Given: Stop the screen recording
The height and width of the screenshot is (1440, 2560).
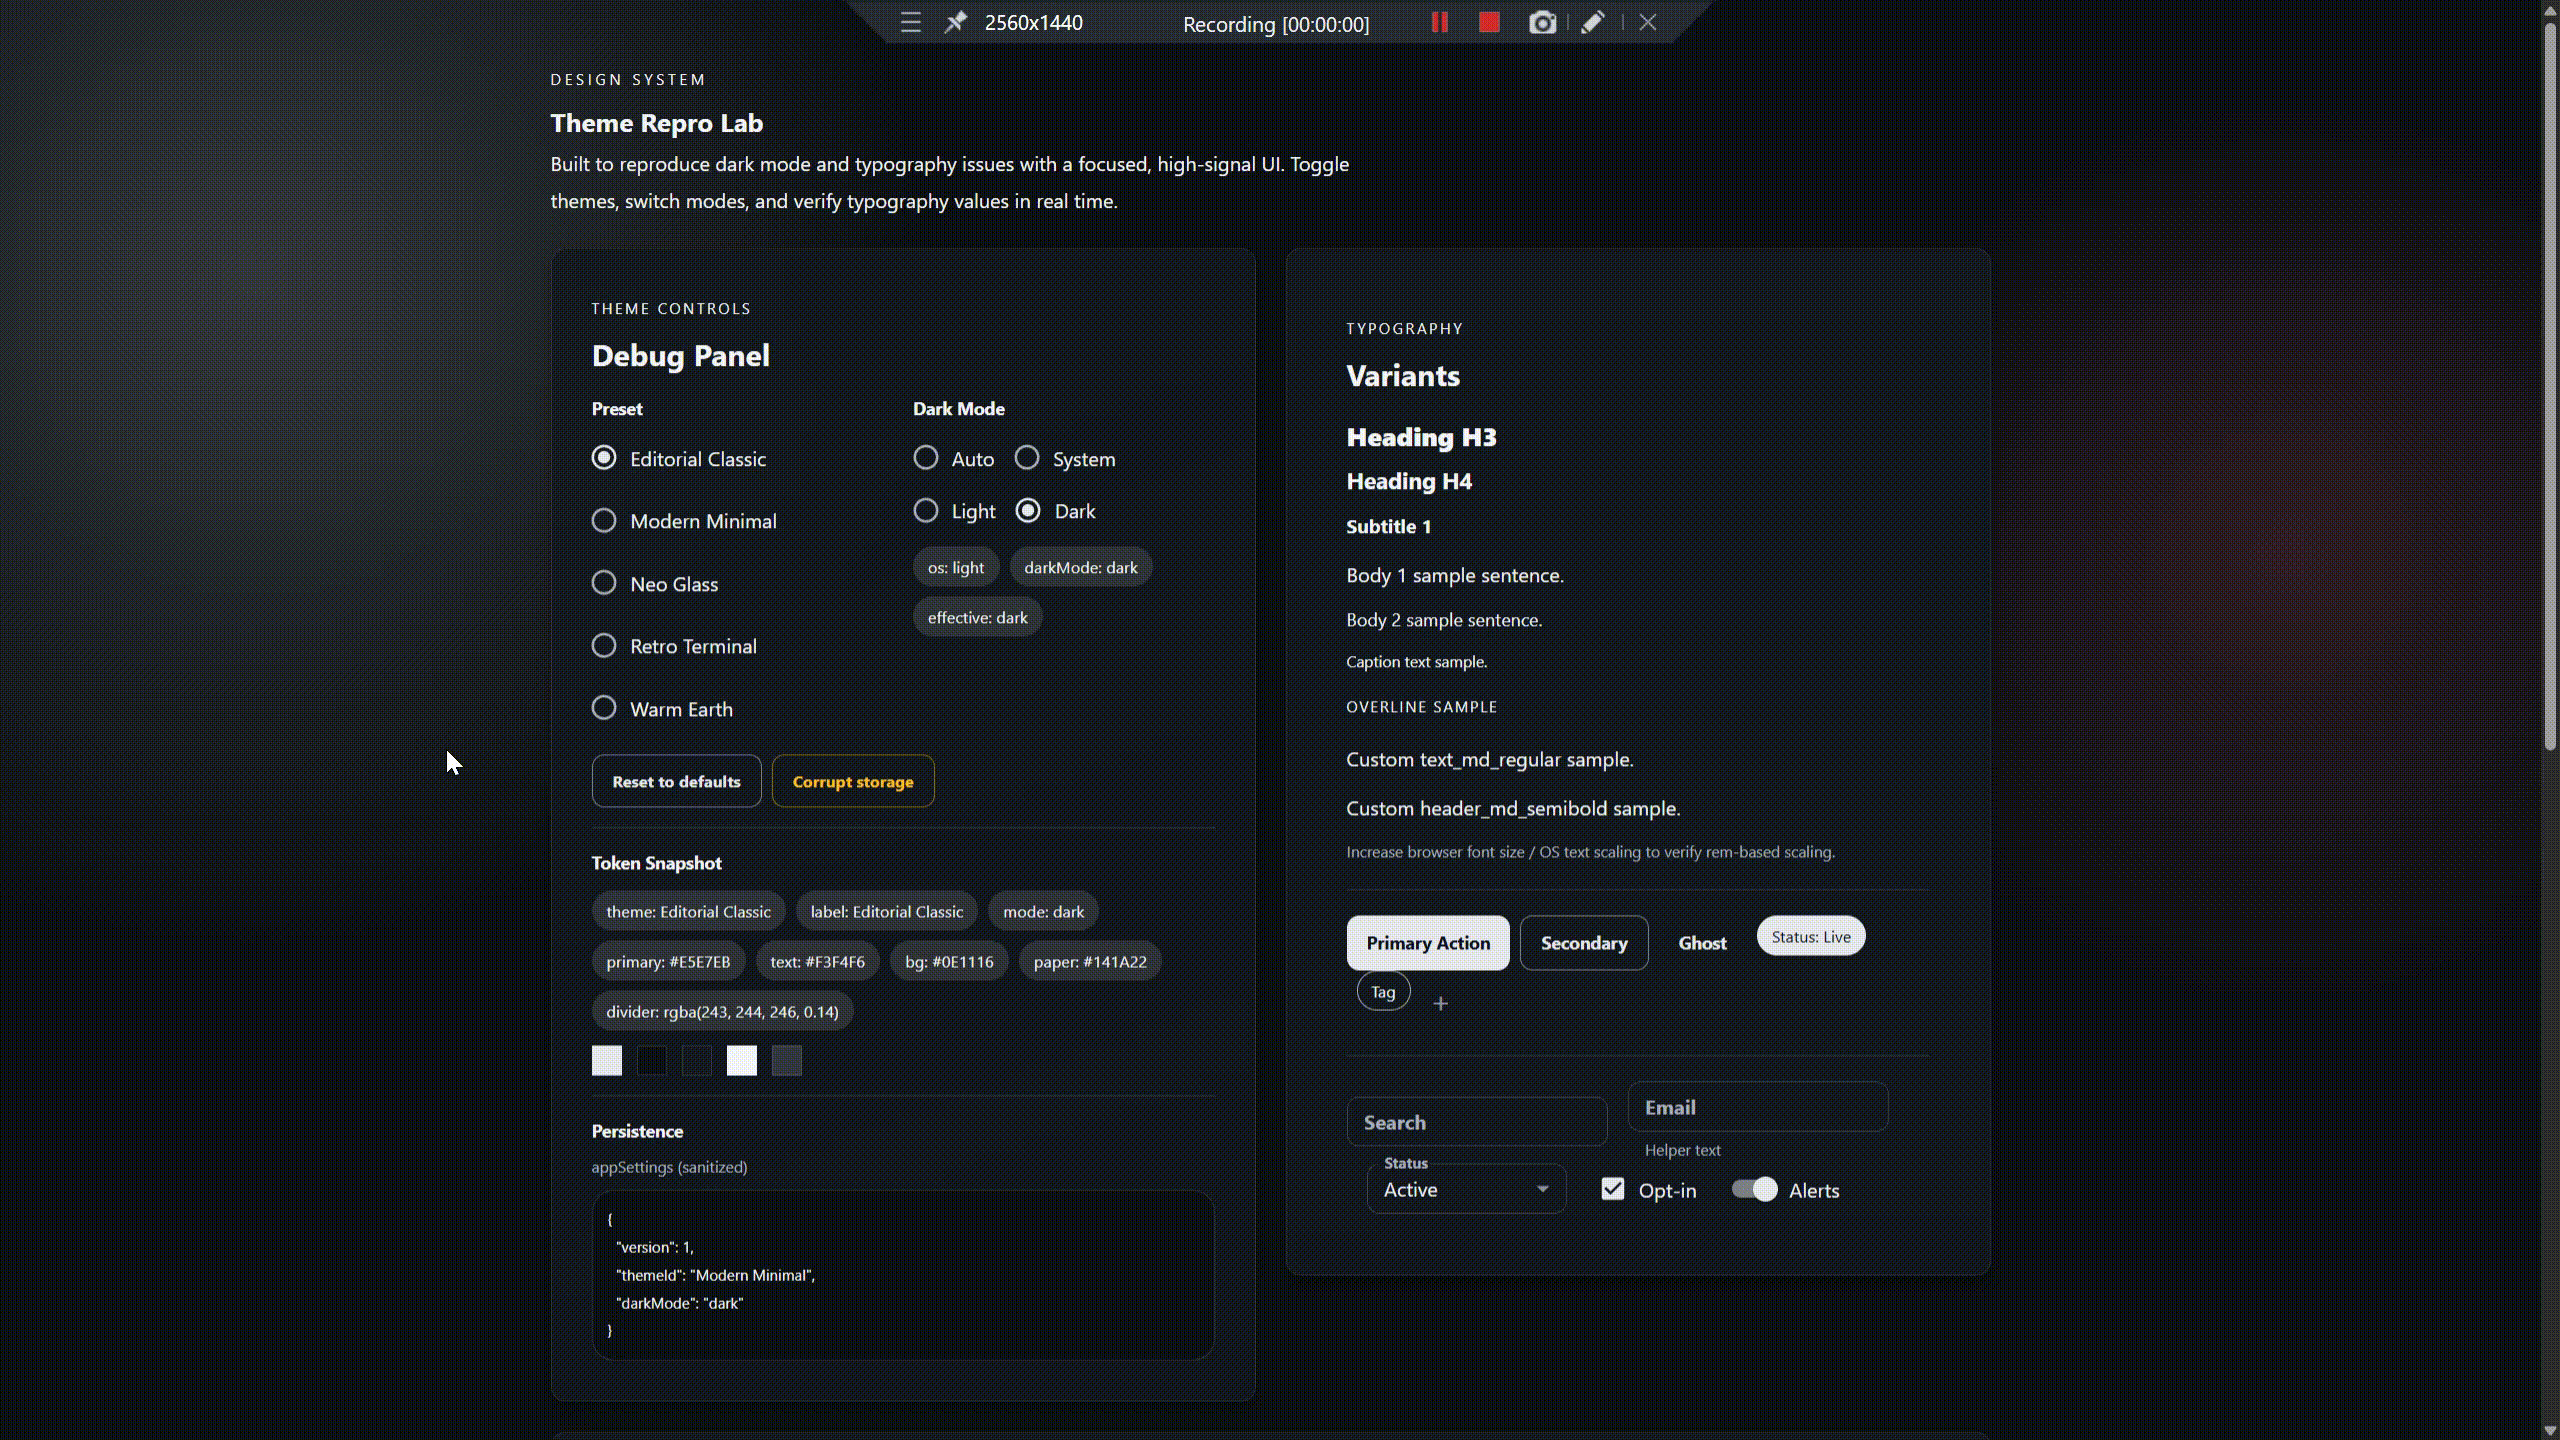Looking at the screenshot, I should pos(1488,21).
